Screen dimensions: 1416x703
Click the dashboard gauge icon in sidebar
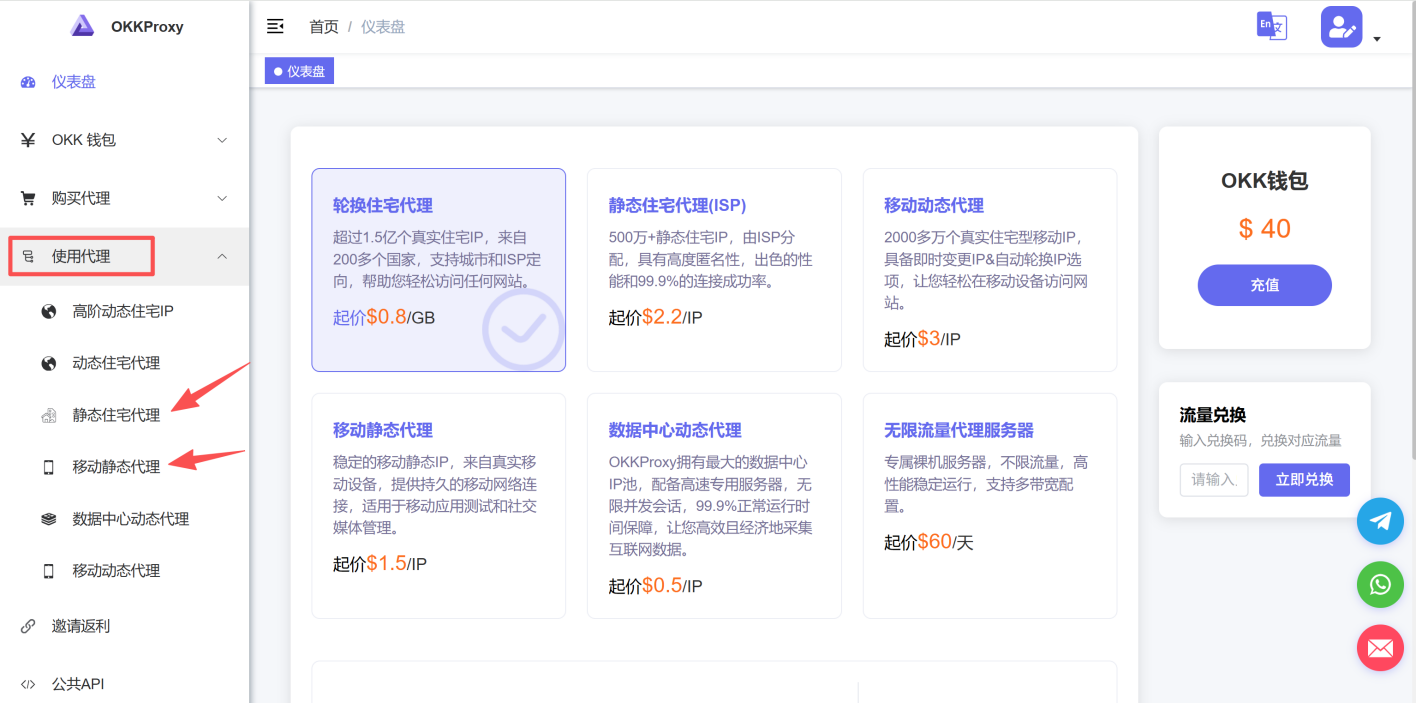pyautogui.click(x=28, y=82)
